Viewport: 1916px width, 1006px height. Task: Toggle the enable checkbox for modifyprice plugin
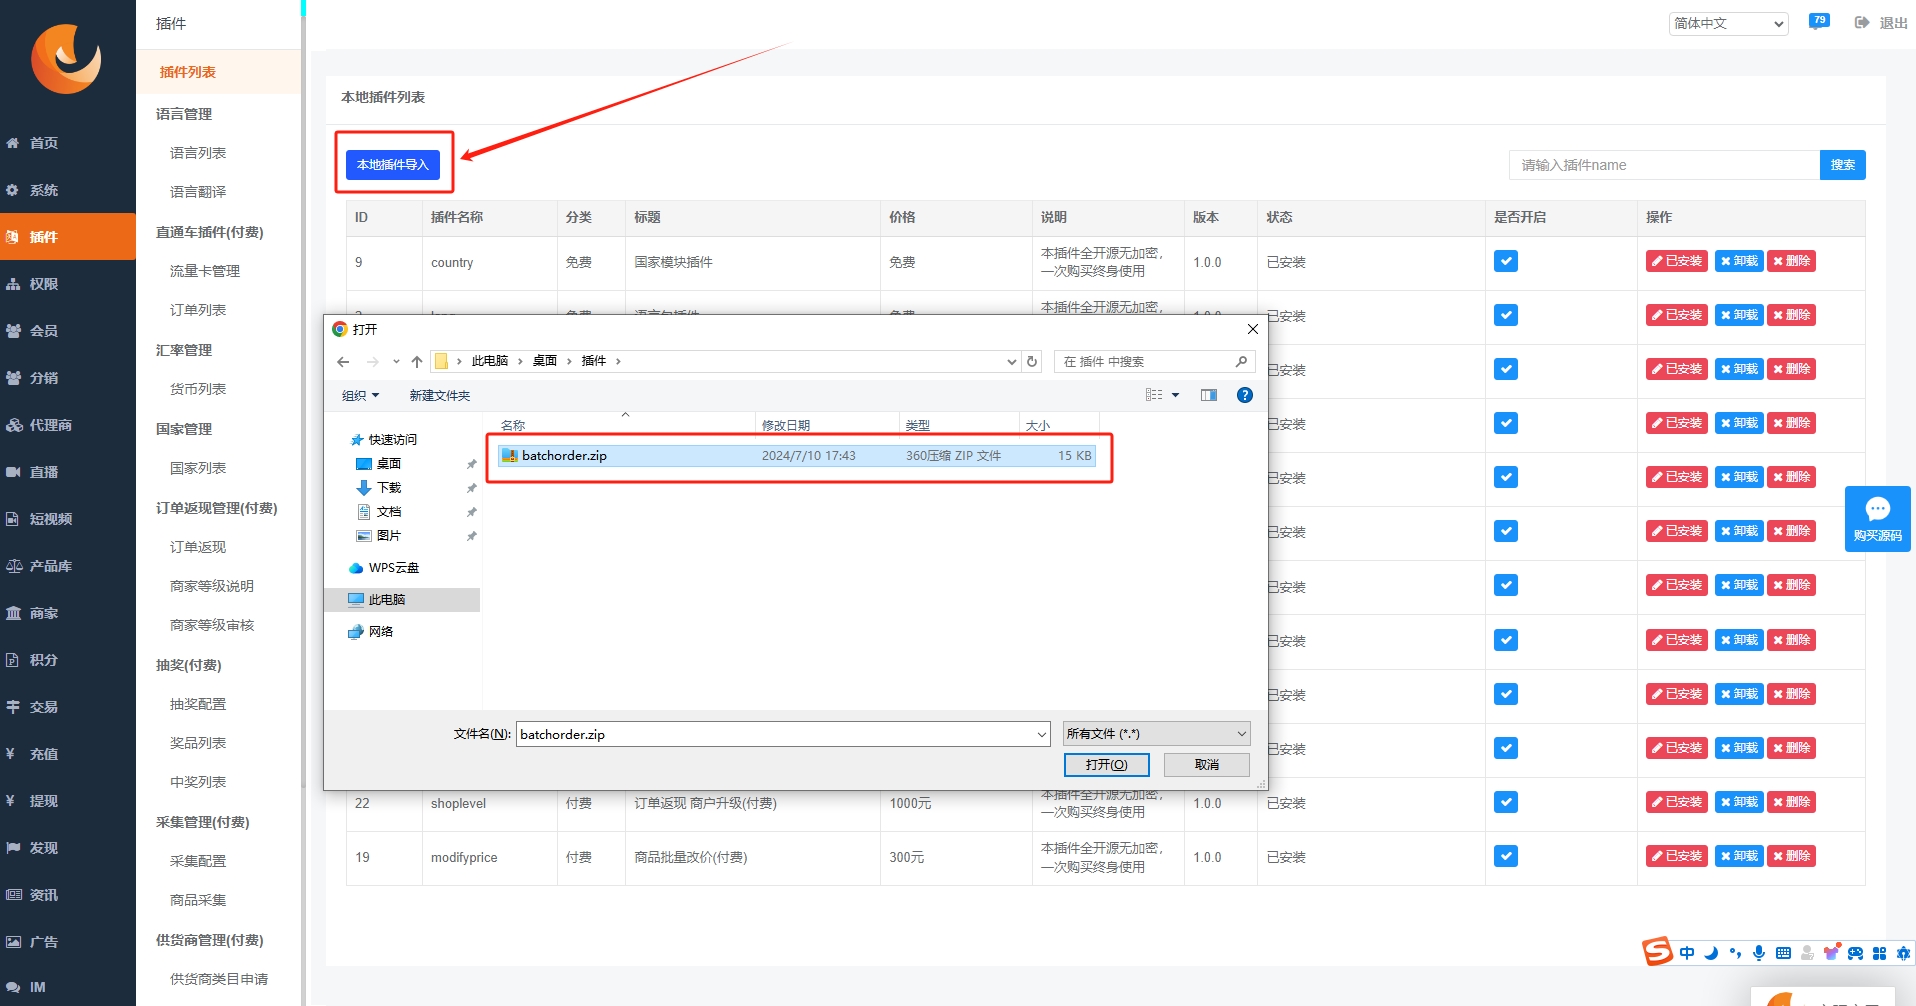(1506, 856)
